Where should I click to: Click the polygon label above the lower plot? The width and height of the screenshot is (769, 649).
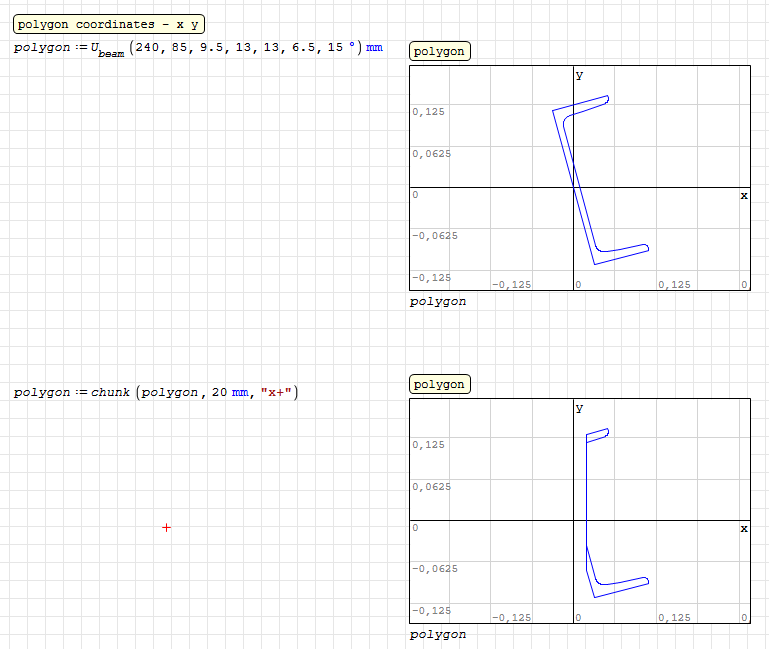(x=439, y=385)
